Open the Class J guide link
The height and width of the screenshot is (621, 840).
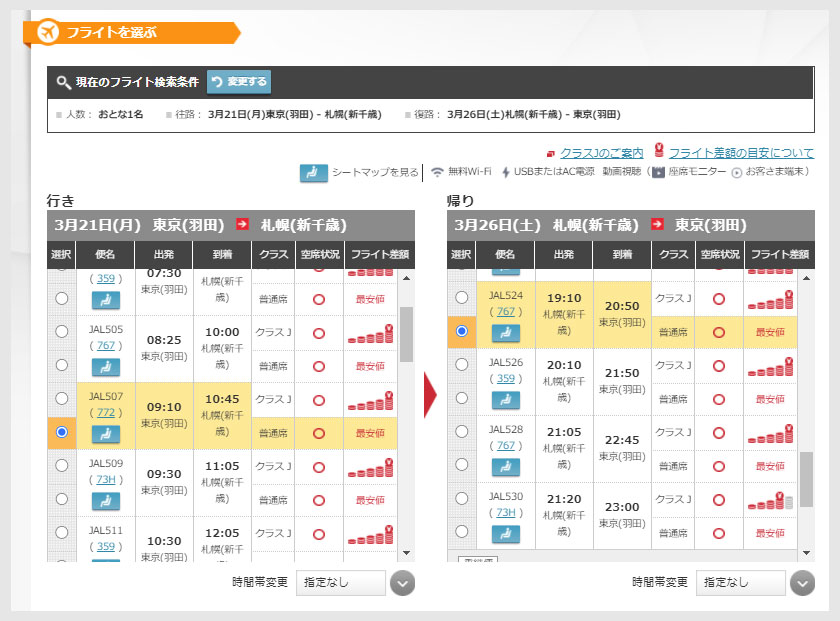click(602, 153)
